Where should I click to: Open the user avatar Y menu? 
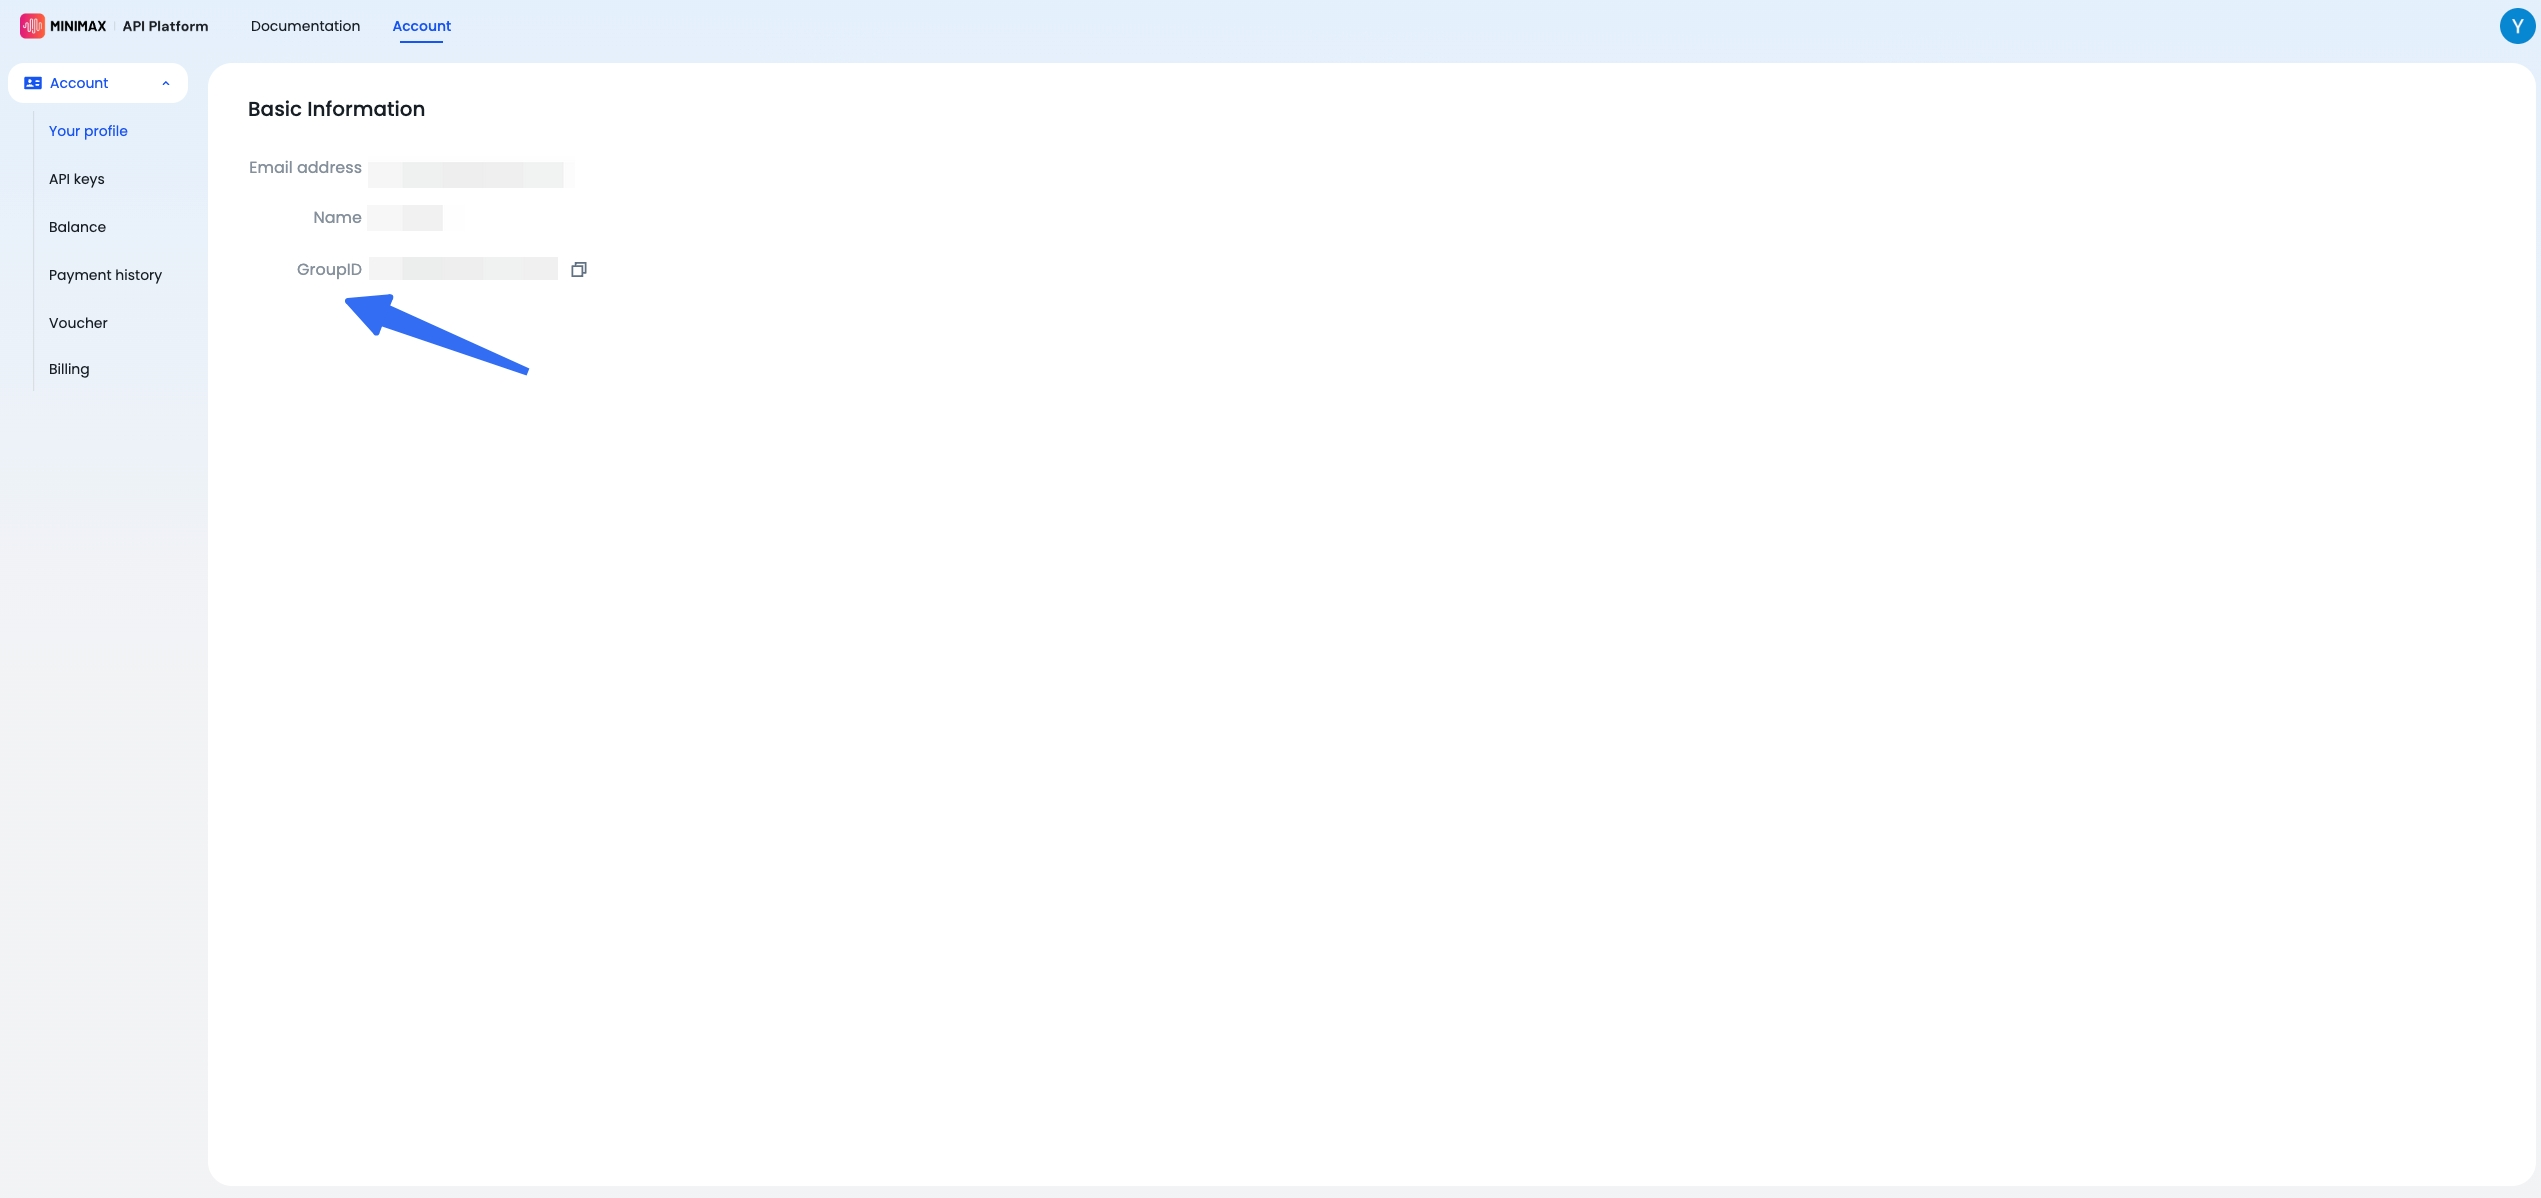tap(2517, 26)
